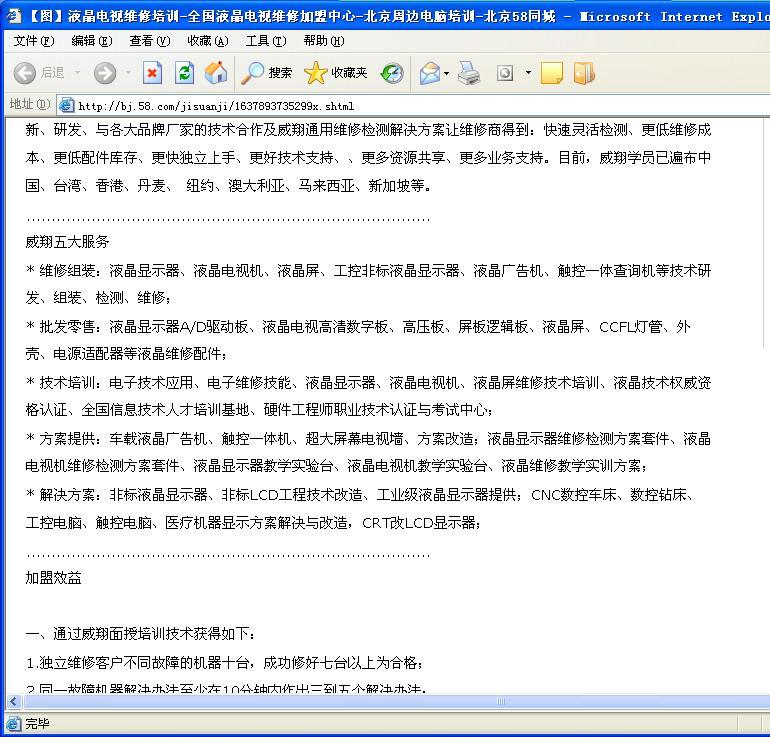Click the Forward arrow button

tap(104, 73)
